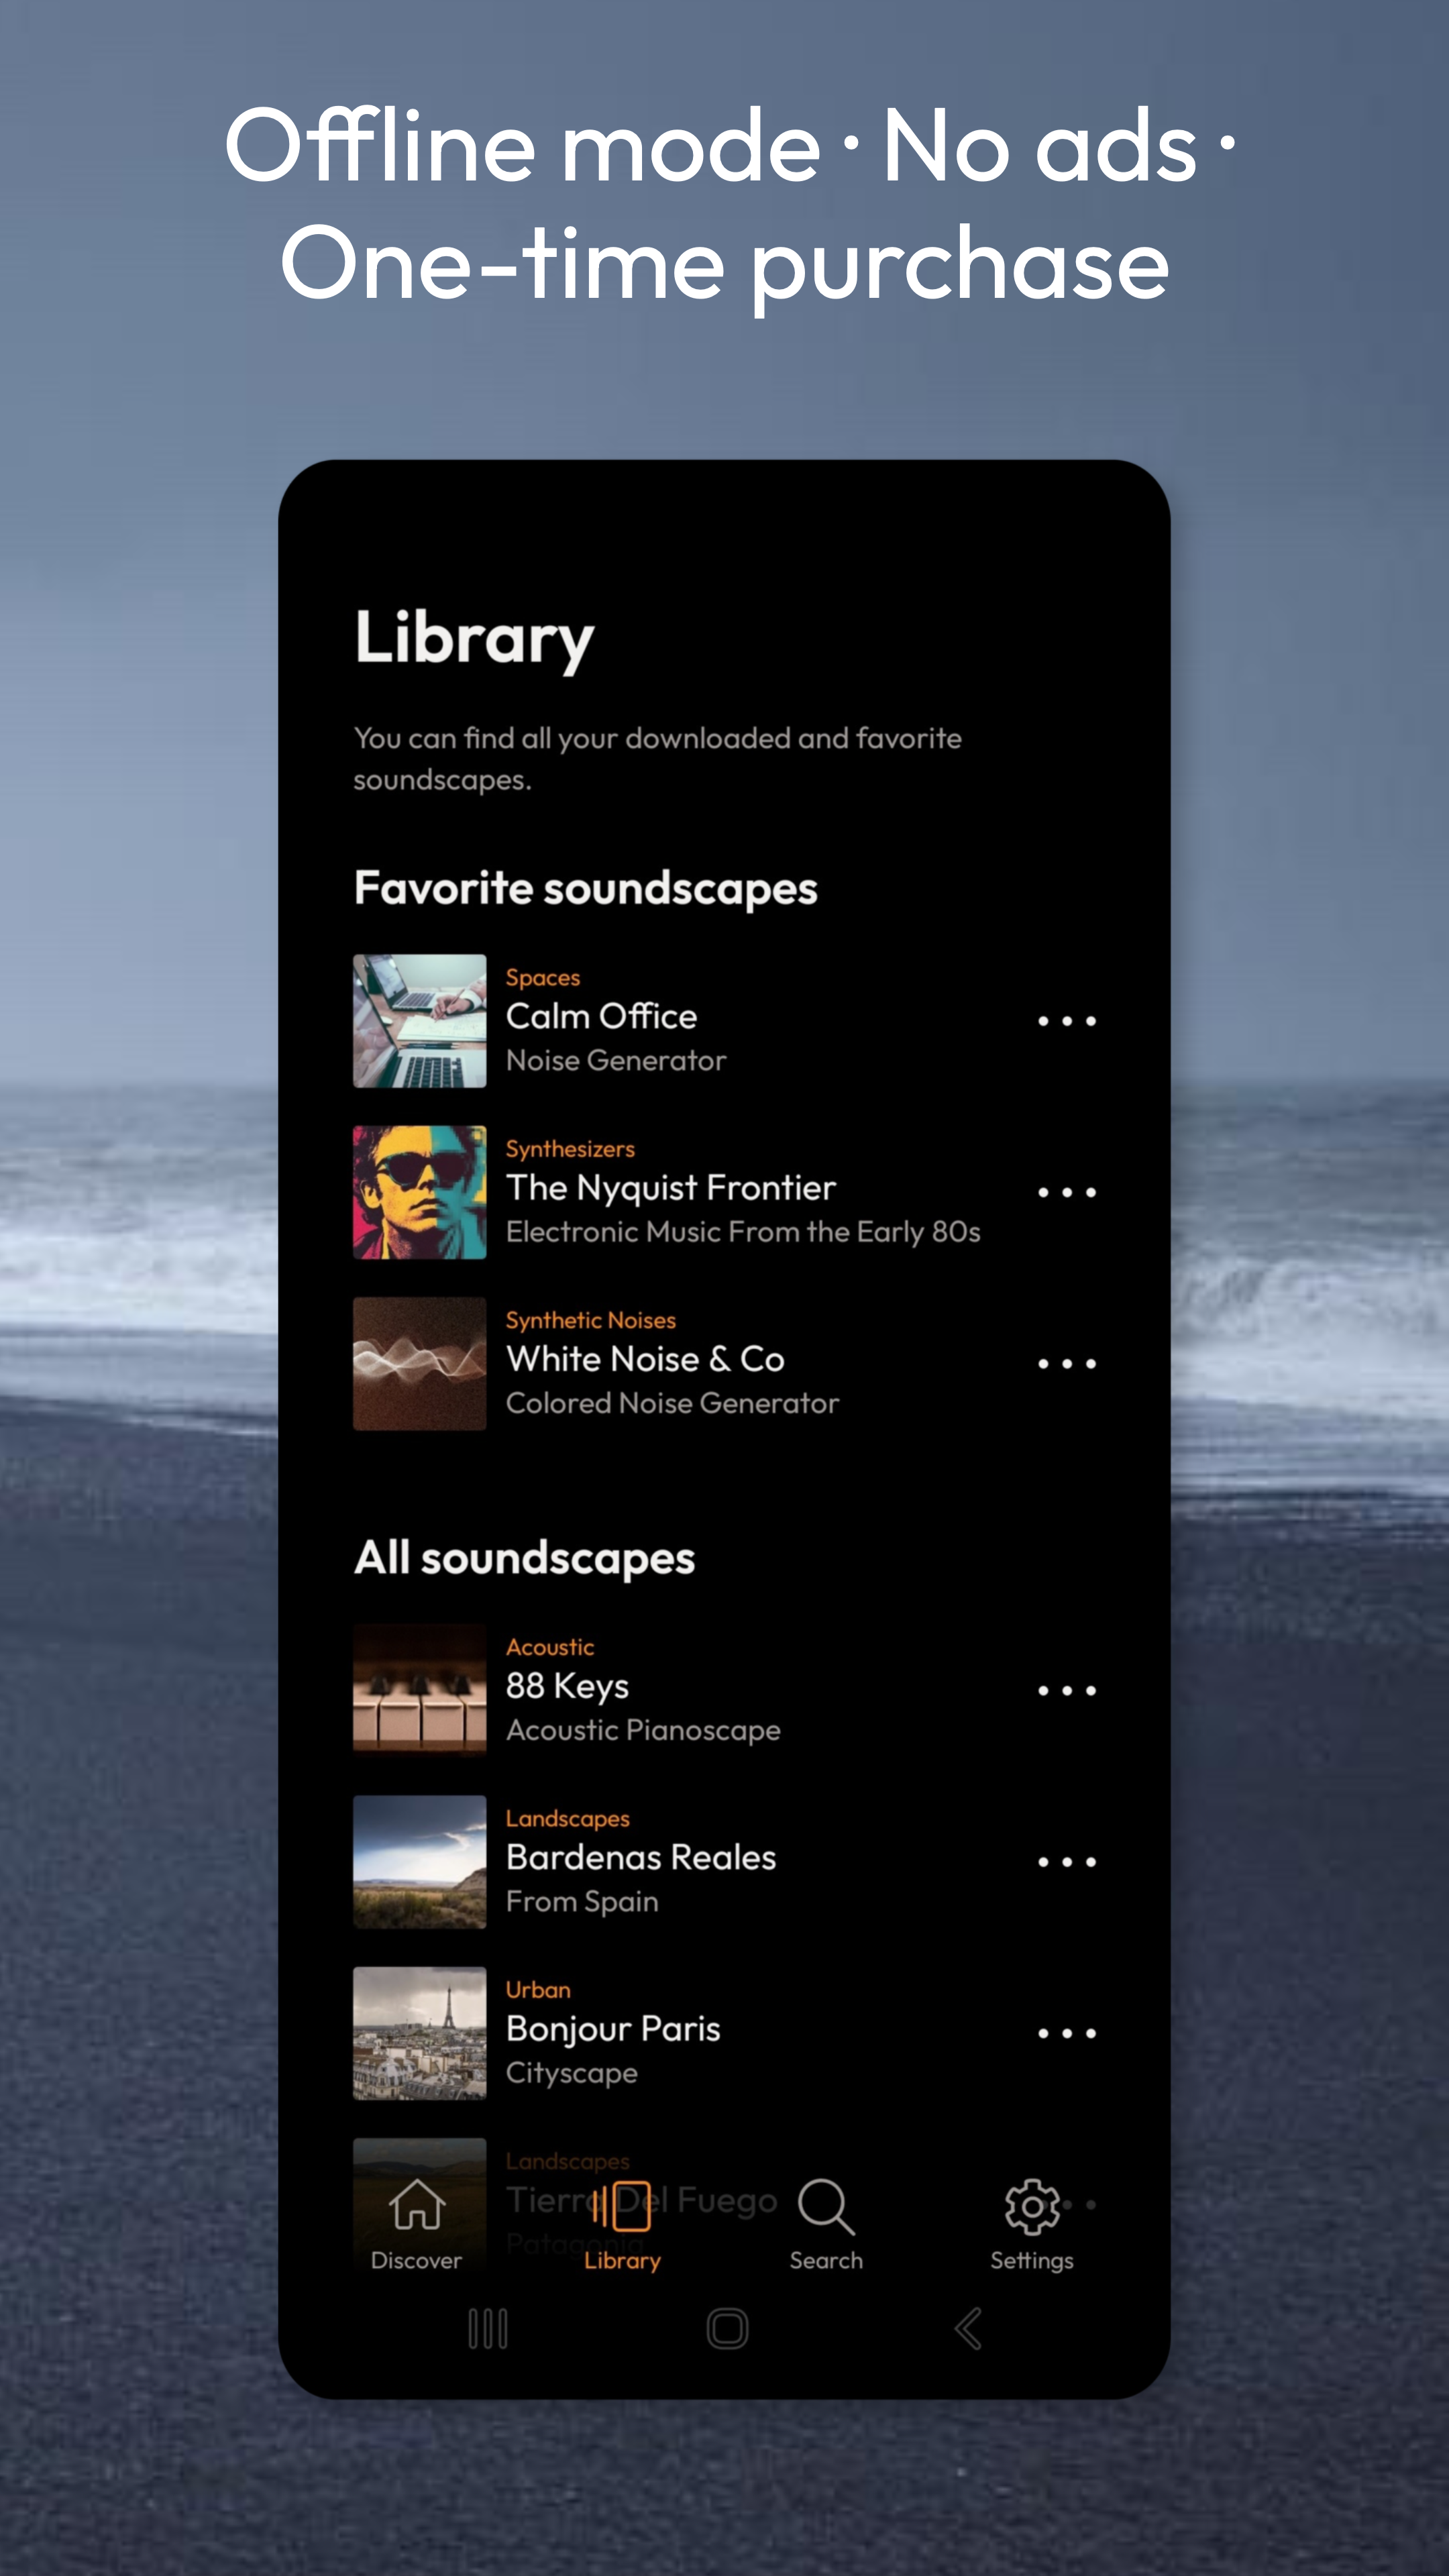Open Android recent apps button
Screen dimensions: 1449x2576
pos(488,2329)
